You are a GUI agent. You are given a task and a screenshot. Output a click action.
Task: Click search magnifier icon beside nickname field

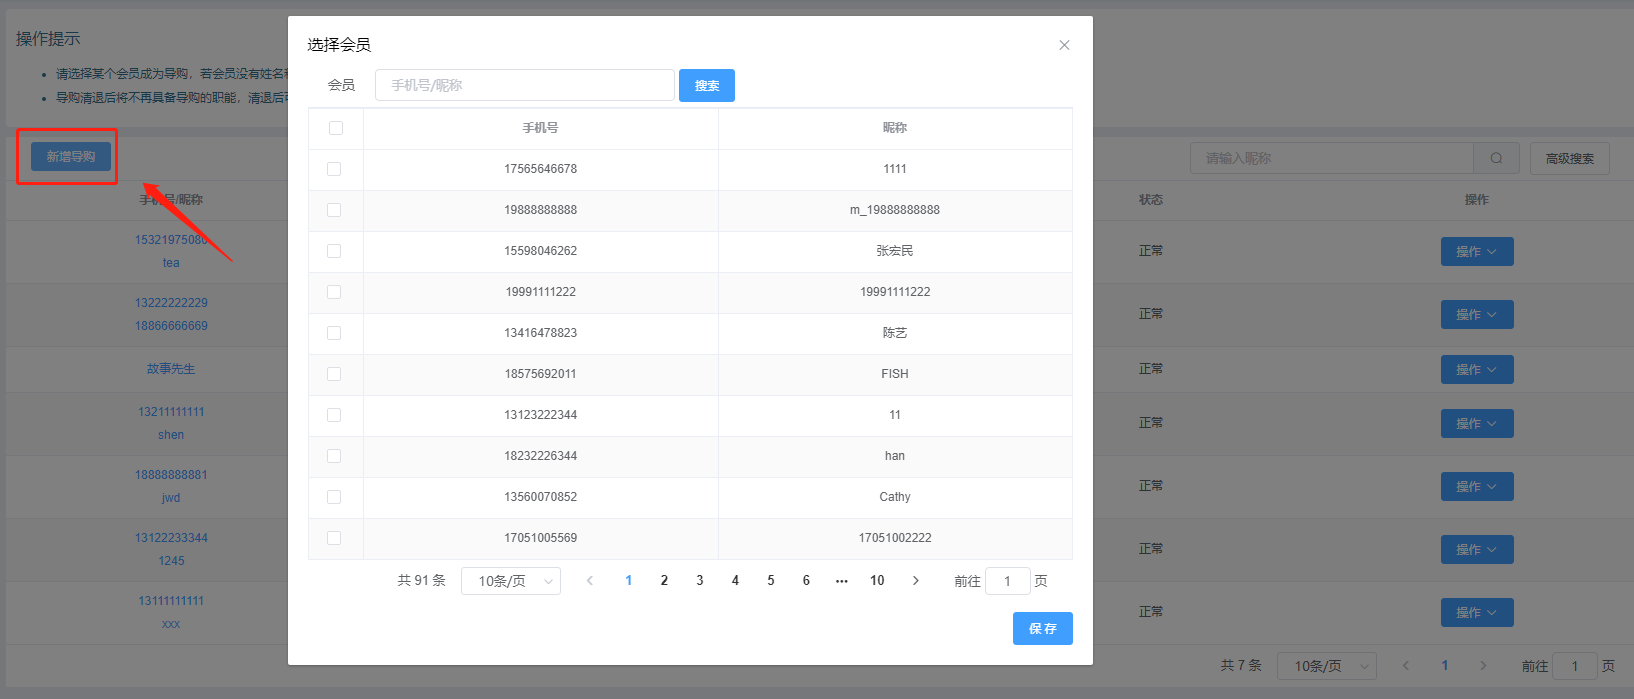click(1496, 158)
